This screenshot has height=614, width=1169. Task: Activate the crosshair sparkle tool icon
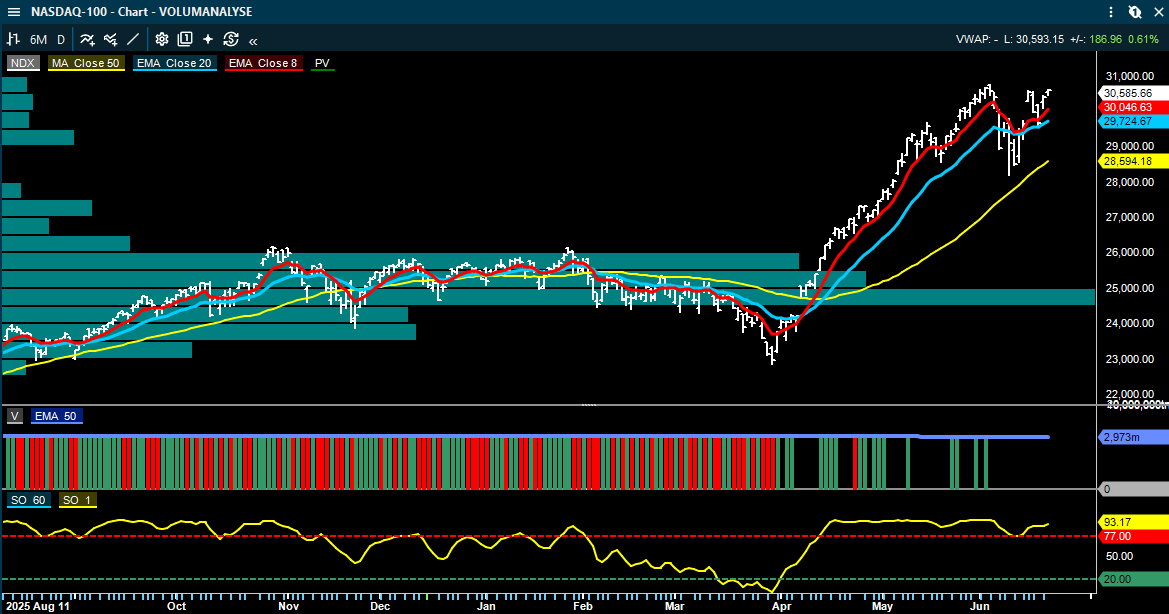208,39
